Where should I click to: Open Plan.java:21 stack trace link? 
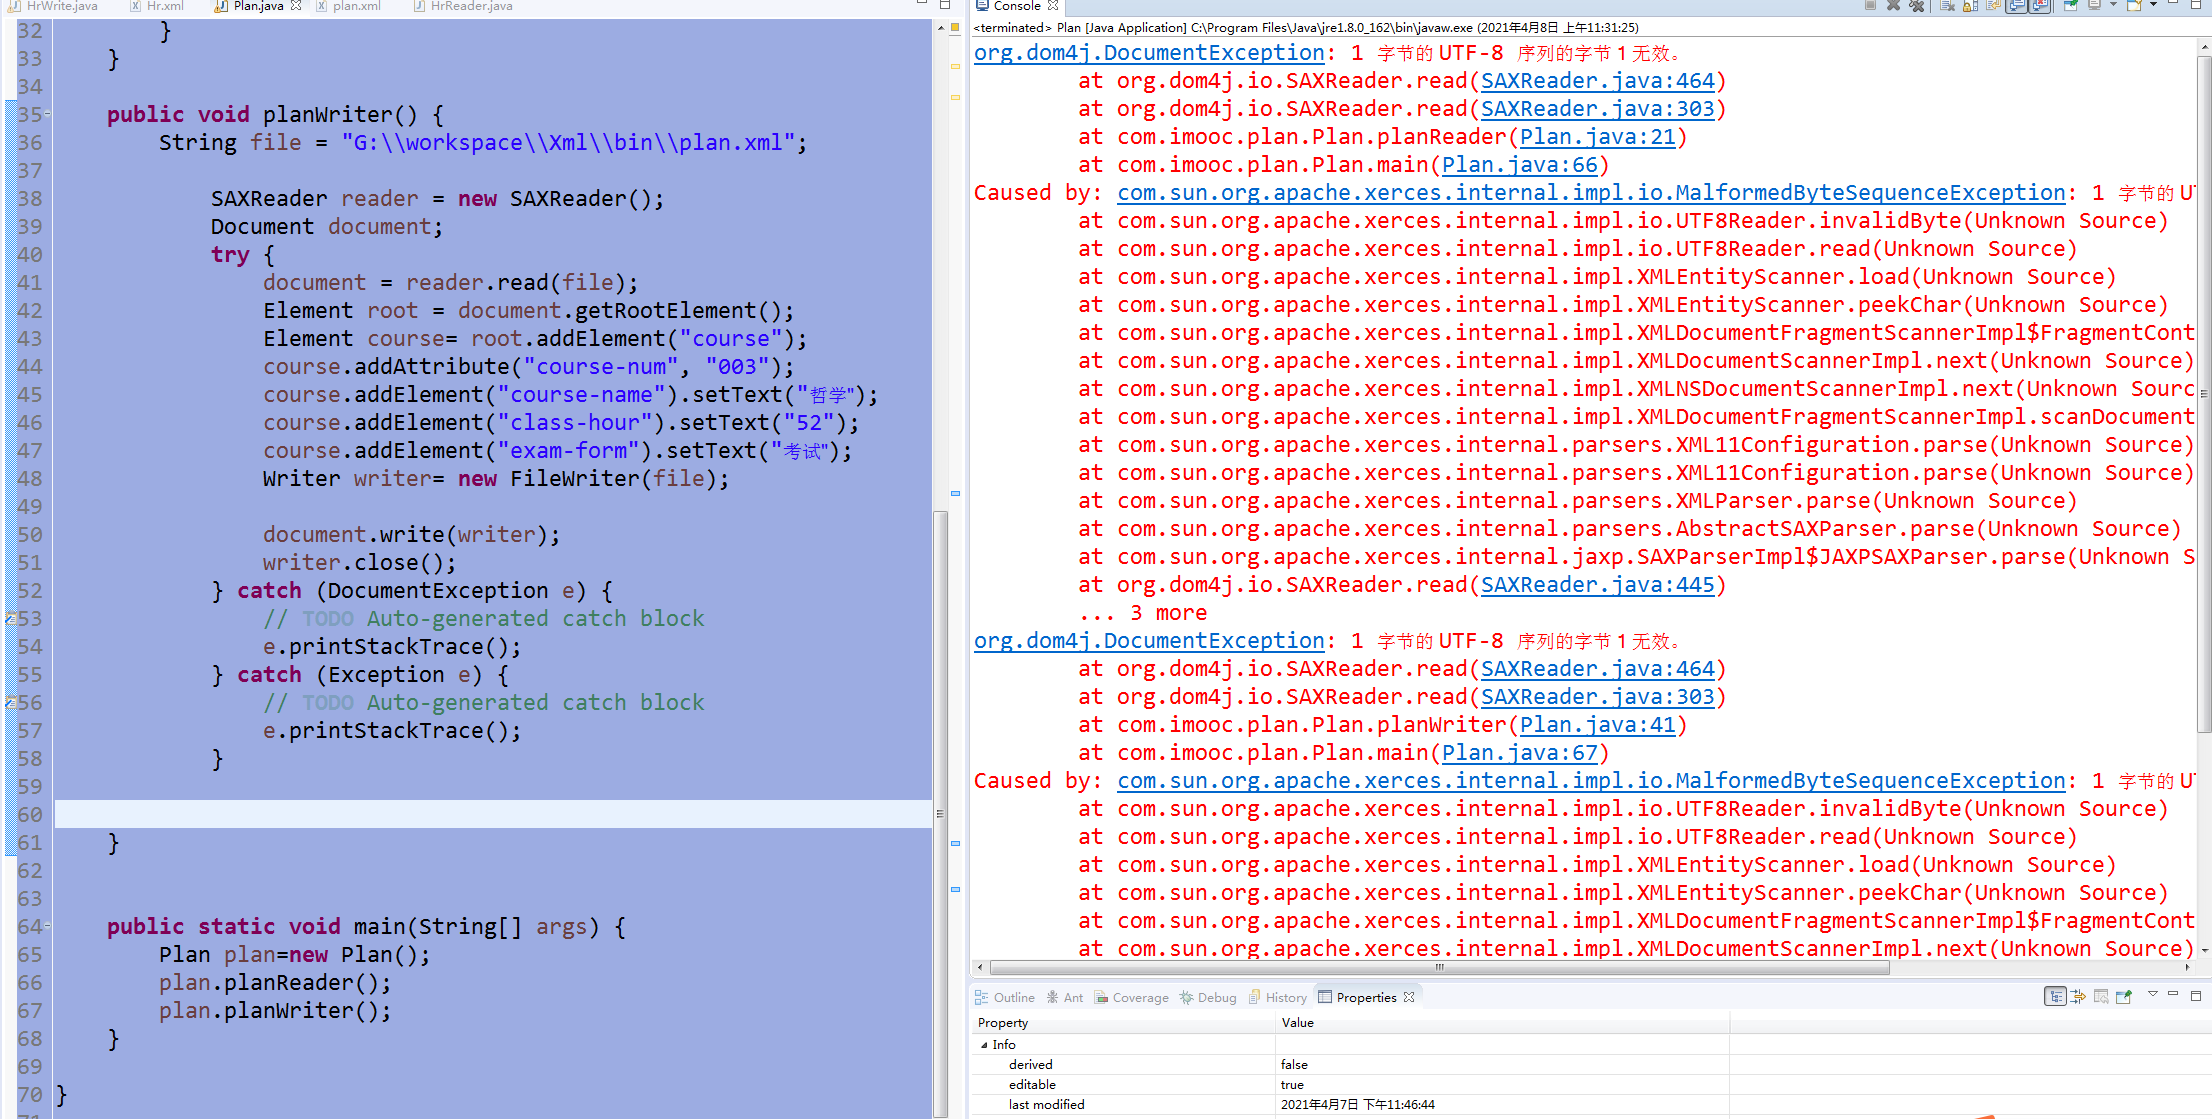point(1597,137)
